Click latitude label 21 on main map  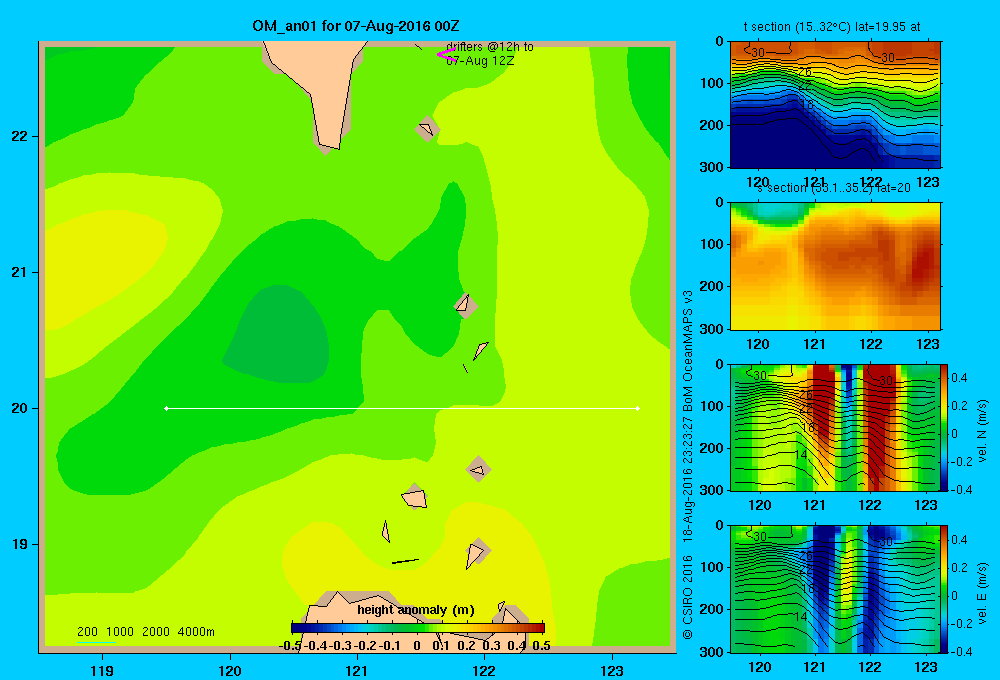pos(20,272)
